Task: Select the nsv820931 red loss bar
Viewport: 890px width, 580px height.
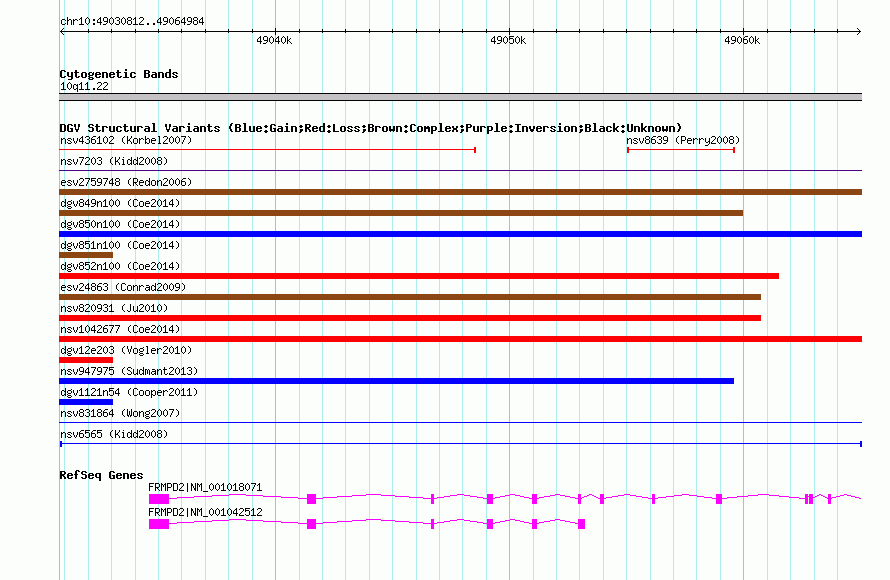Action: [410, 318]
